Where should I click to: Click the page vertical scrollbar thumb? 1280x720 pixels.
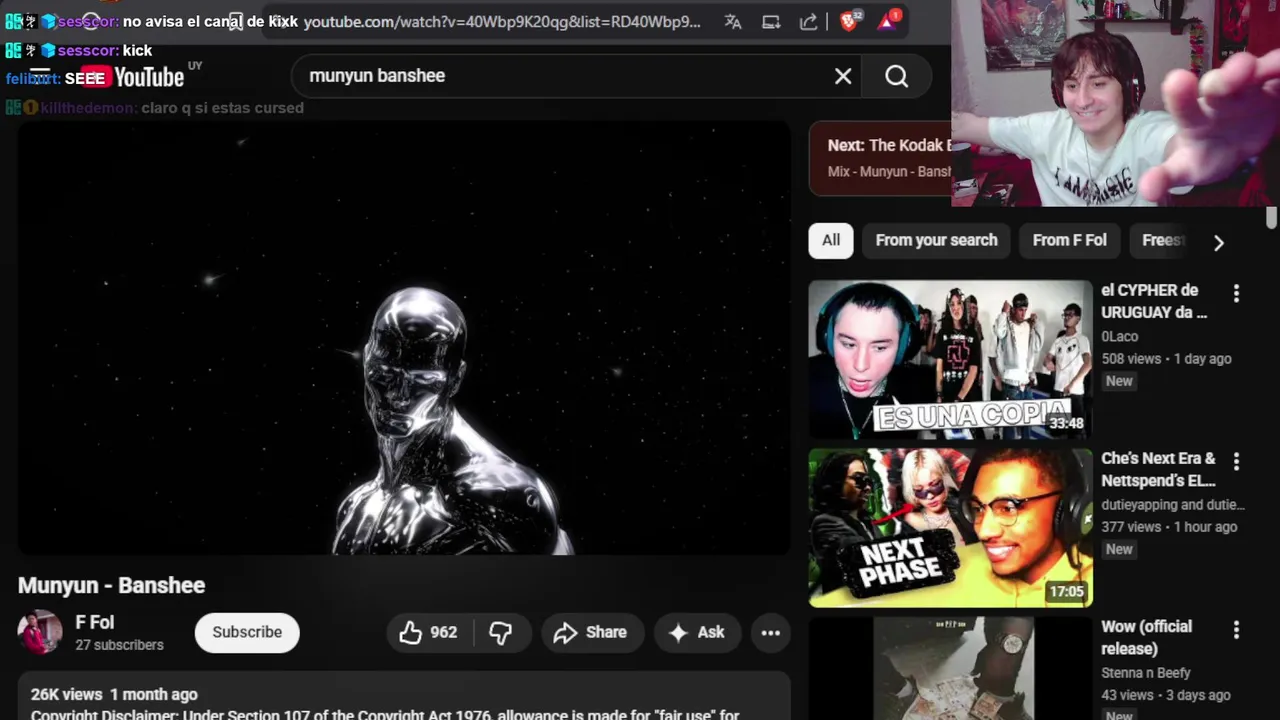1271,218
